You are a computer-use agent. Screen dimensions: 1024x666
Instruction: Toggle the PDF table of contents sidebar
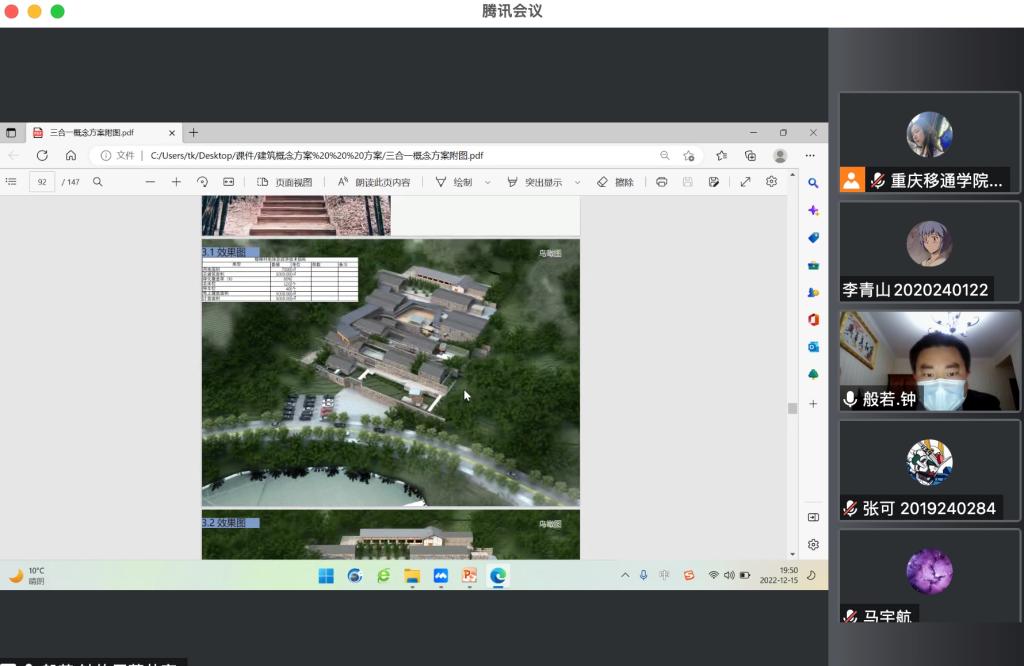pyautogui.click(x=11, y=182)
